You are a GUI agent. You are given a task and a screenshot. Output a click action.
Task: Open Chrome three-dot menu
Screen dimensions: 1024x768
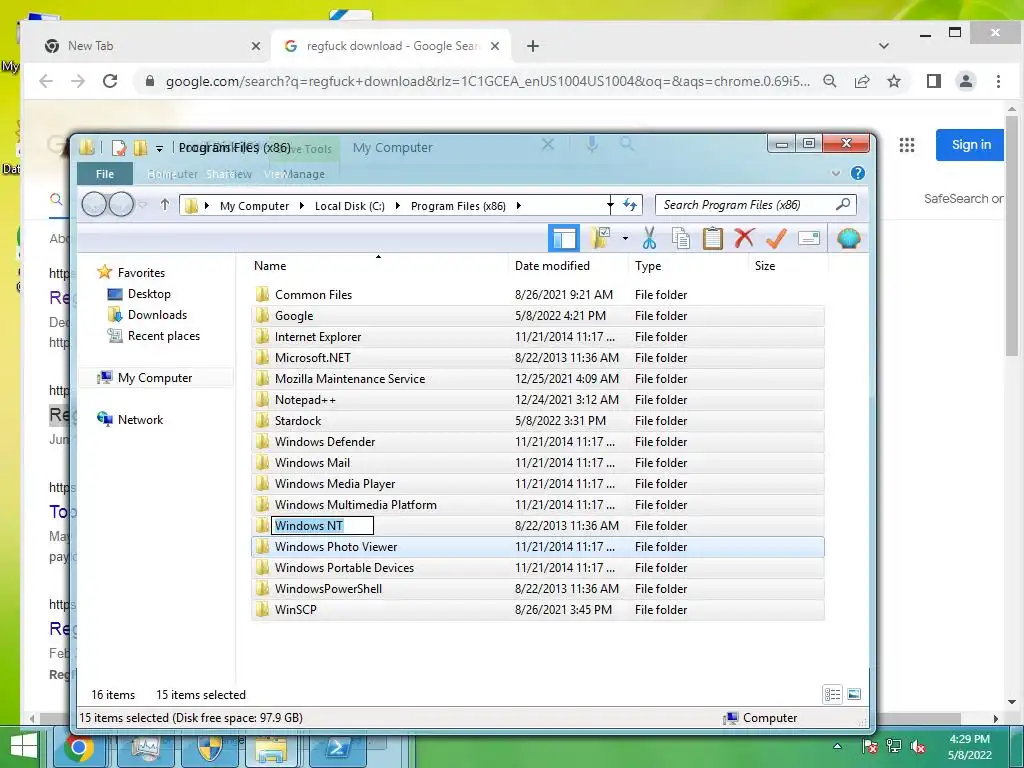tap(998, 81)
